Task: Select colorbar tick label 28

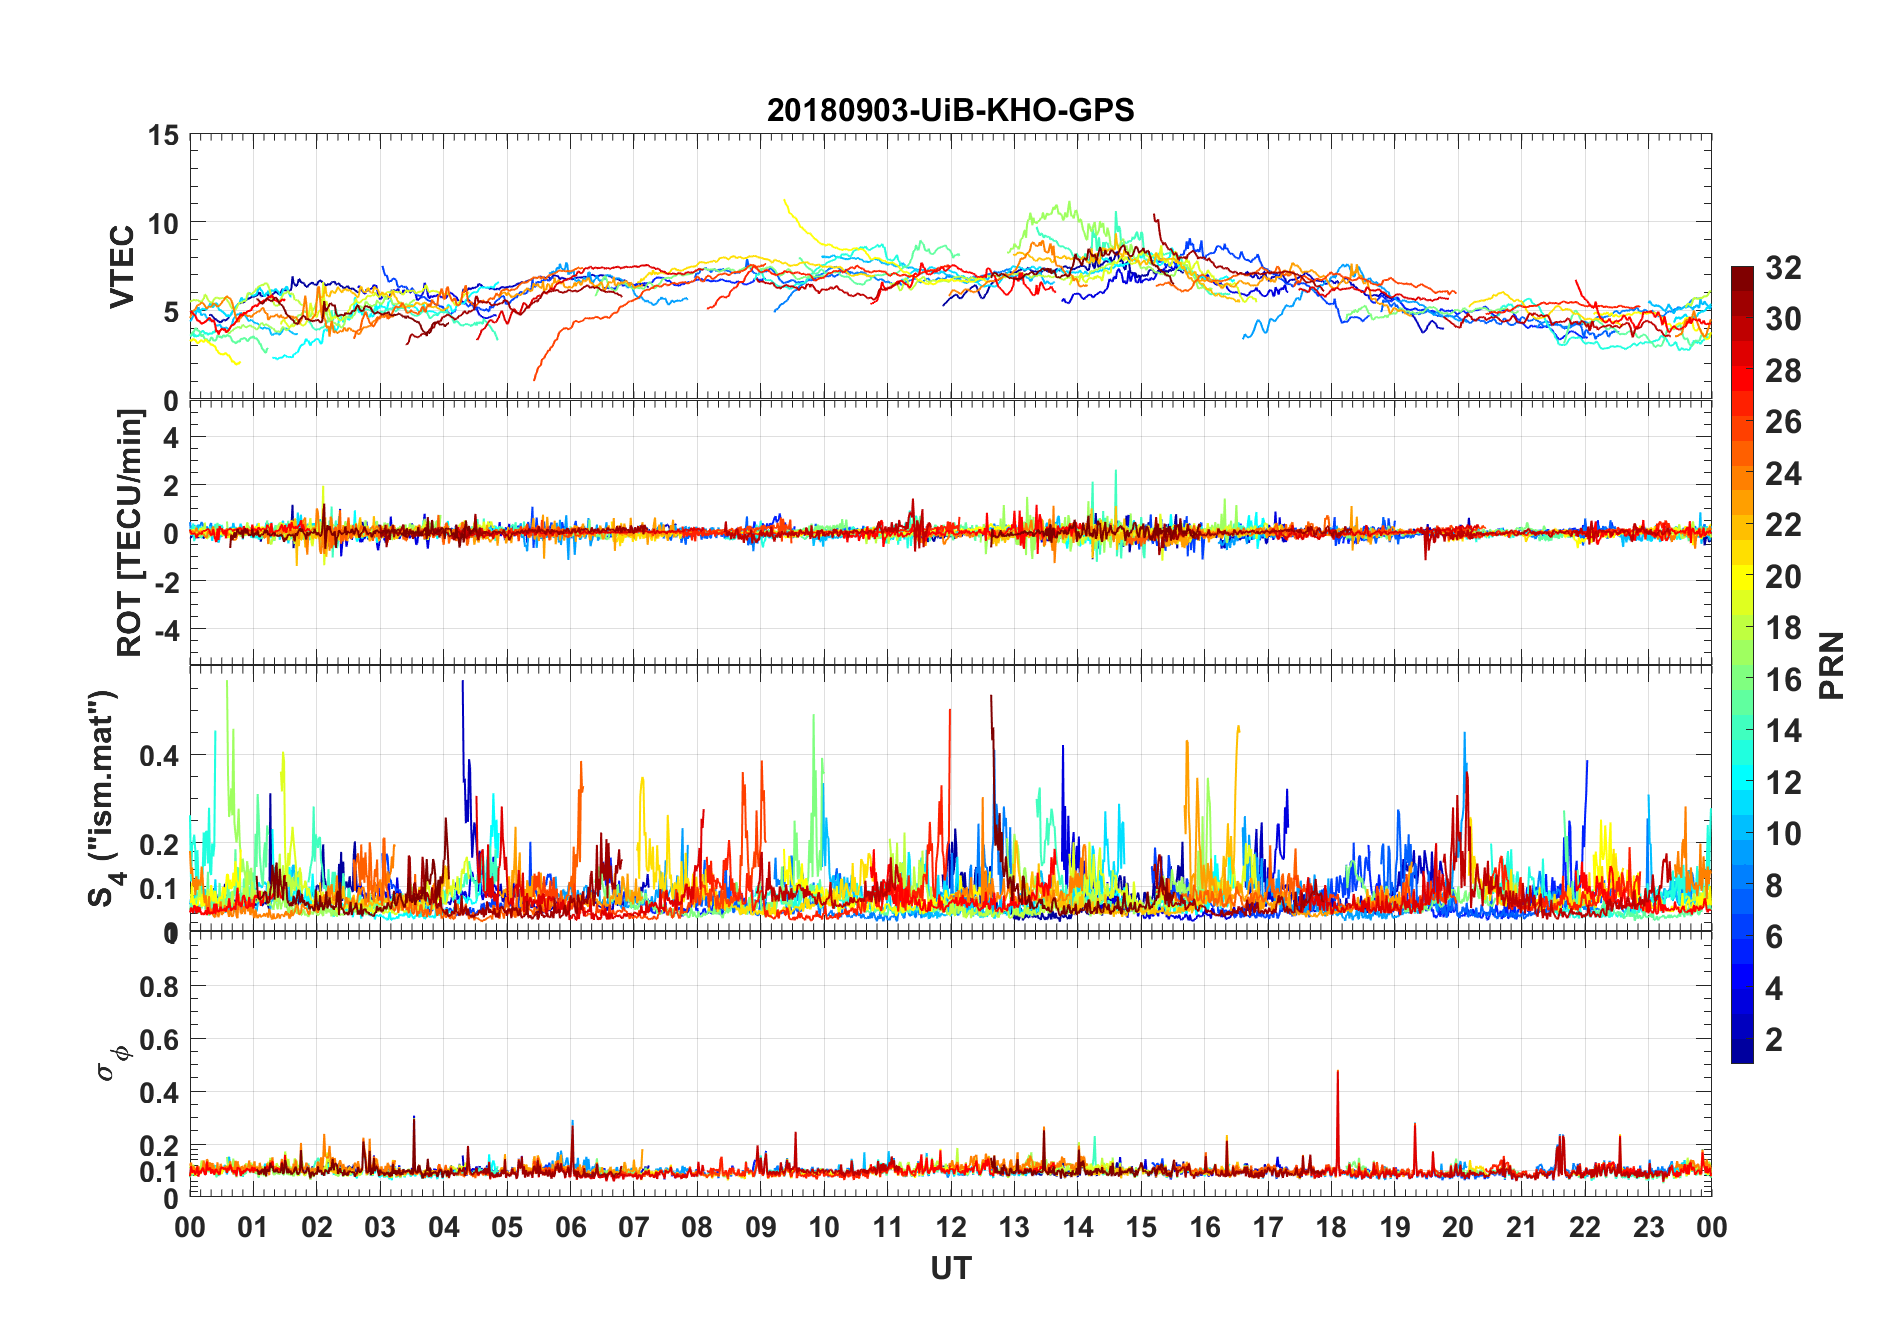Action: coord(1783,371)
